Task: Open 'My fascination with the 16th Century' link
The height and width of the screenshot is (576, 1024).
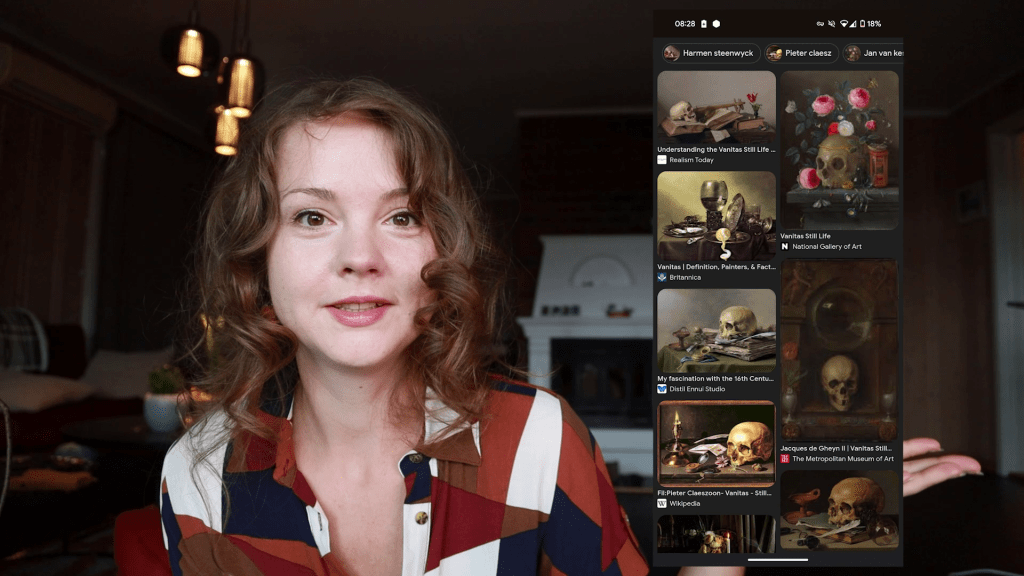Action: tap(716, 379)
